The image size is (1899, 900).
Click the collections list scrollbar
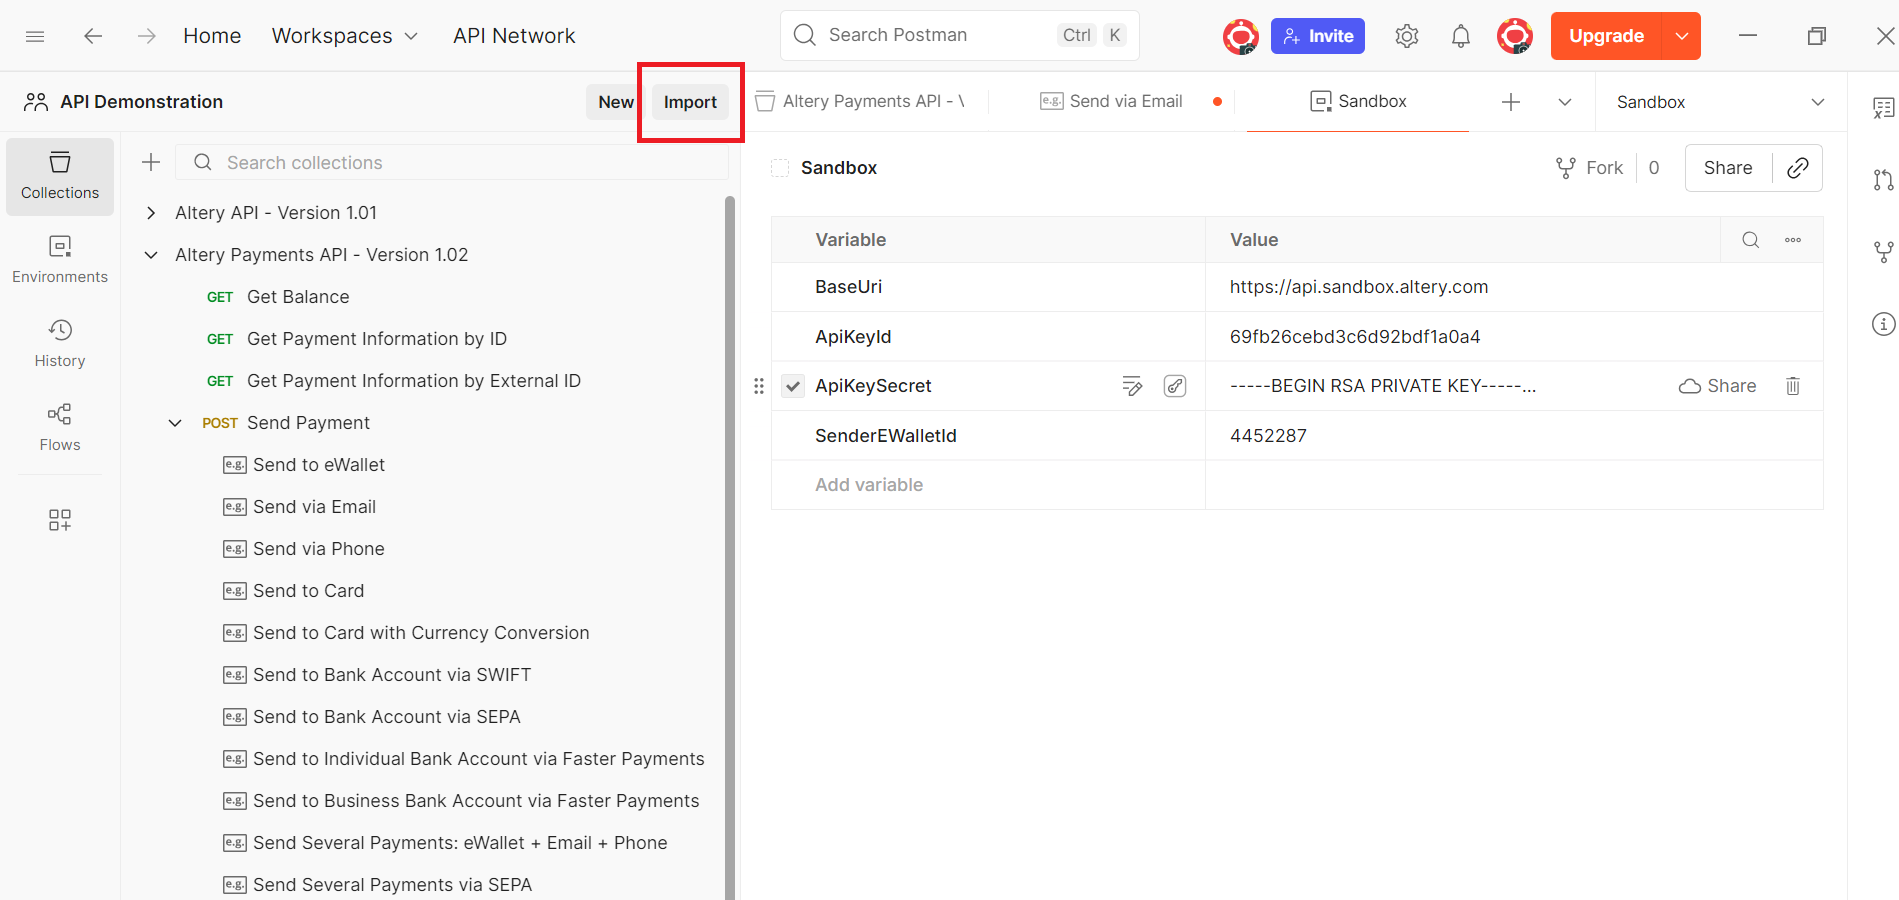tap(730, 548)
